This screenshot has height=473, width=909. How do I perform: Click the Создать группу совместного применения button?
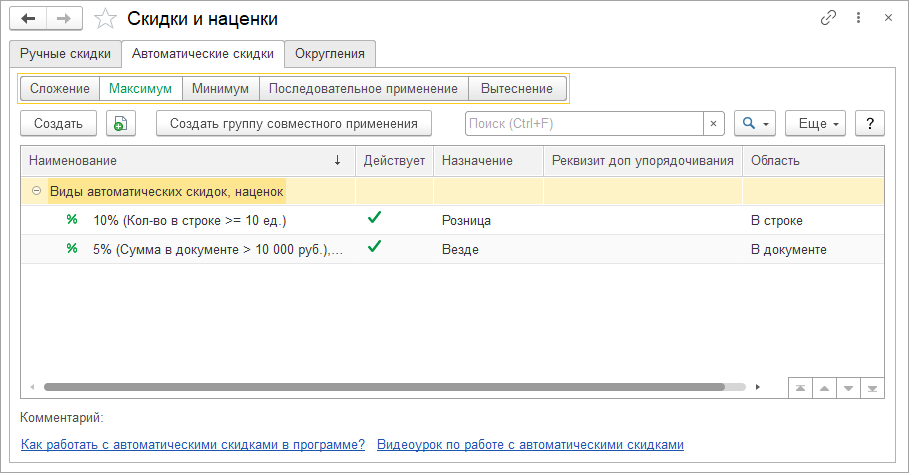(293, 123)
